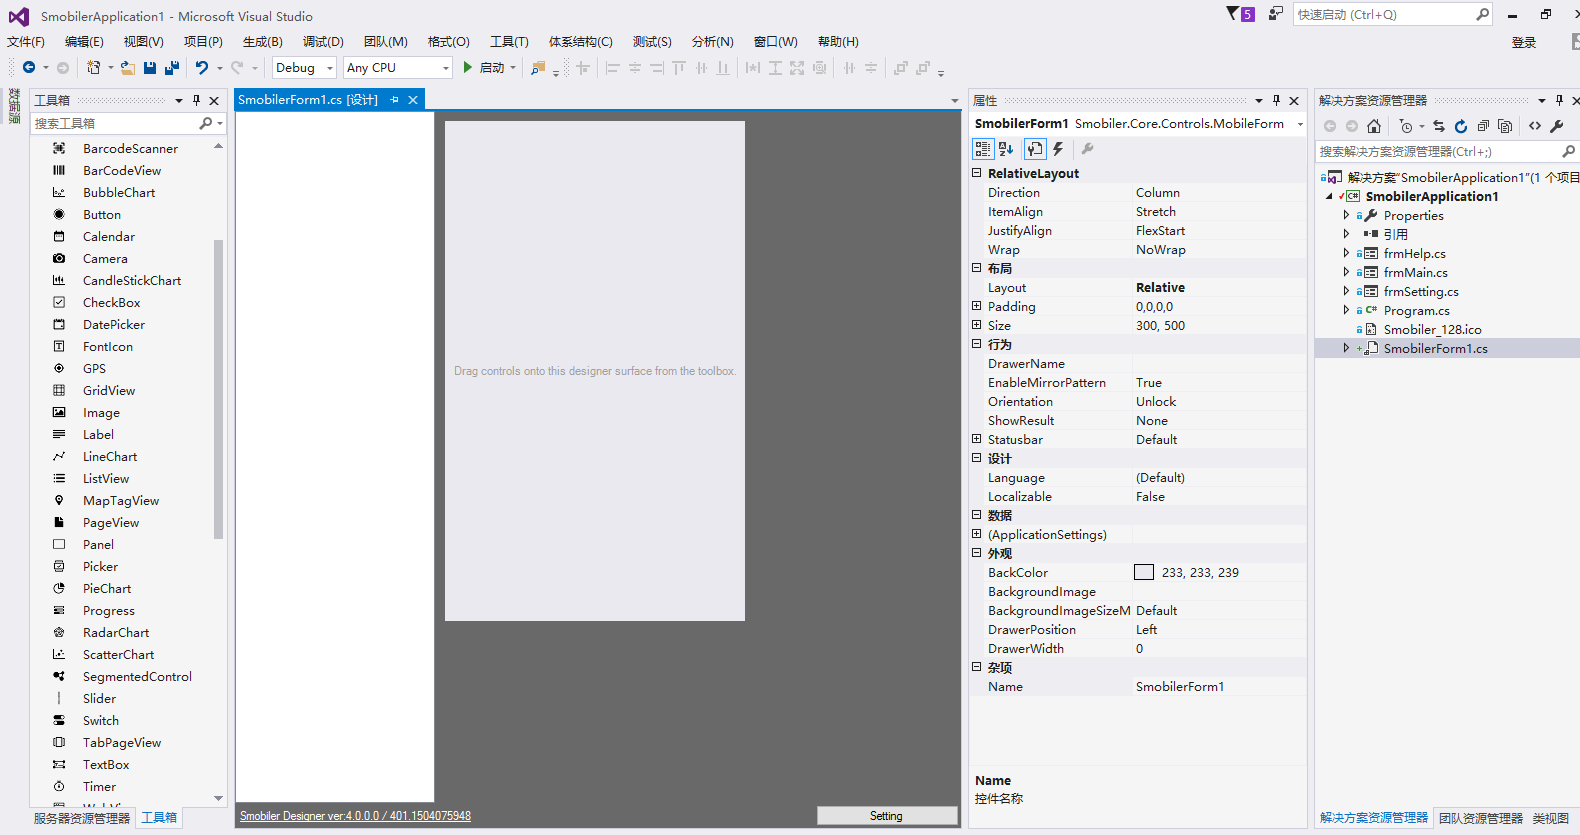Toggle Alphabetical sort in Properties panel
The width and height of the screenshot is (1580, 835).
pos(1006,149)
